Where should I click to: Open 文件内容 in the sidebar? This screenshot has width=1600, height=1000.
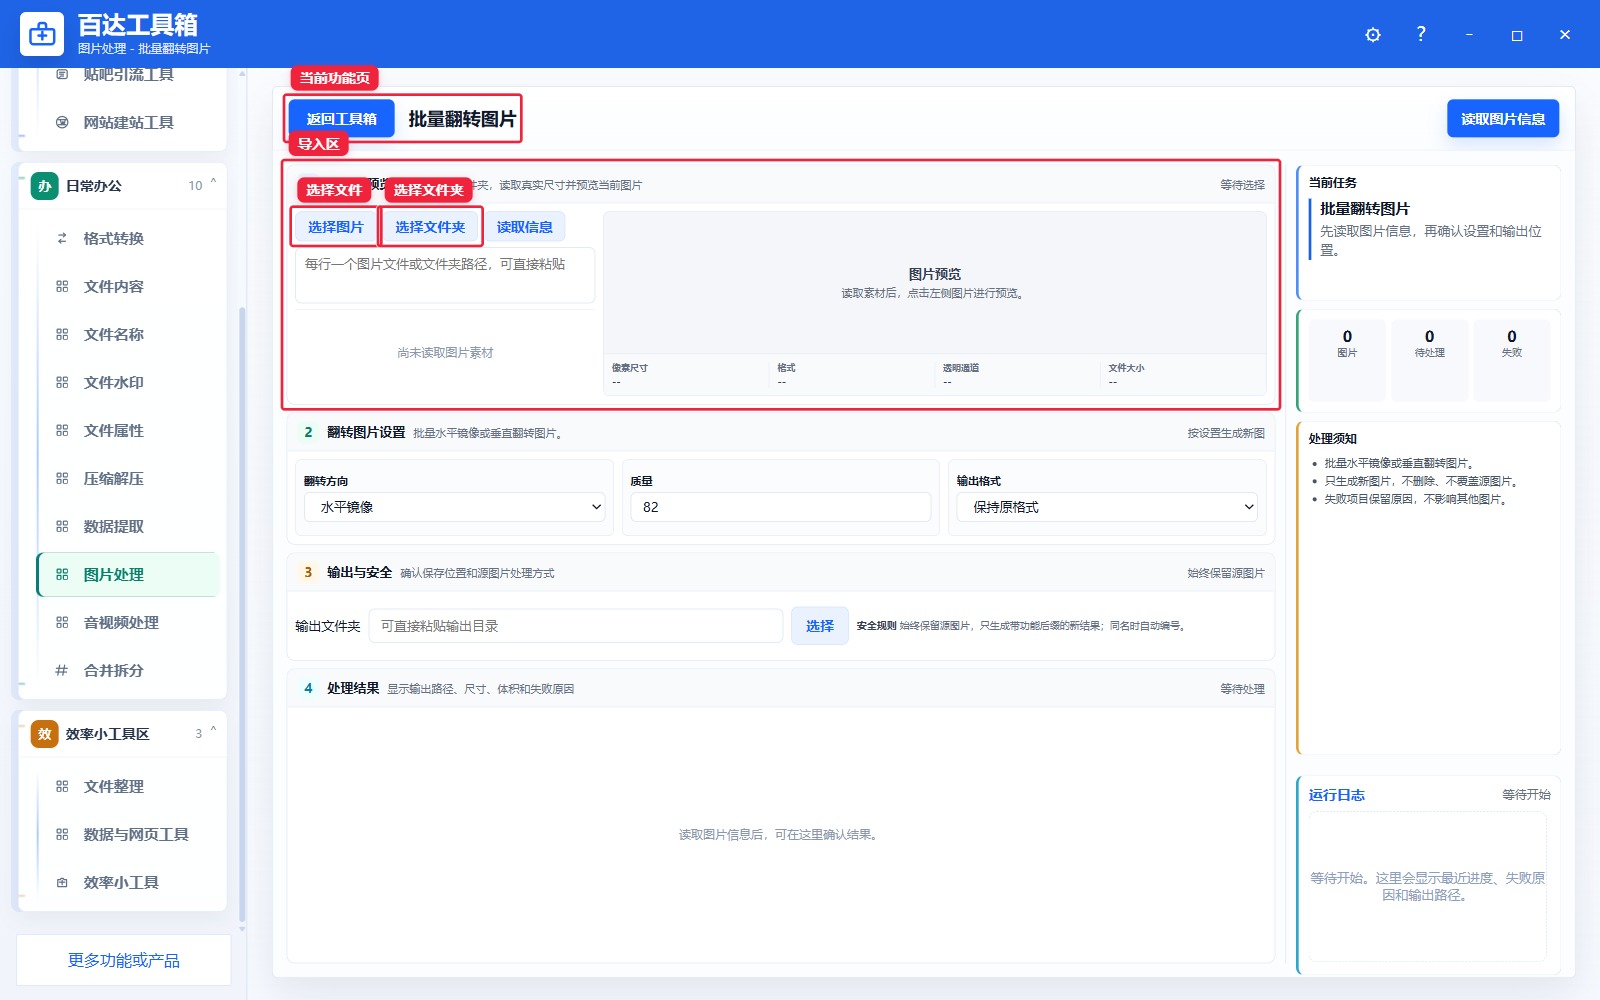pos(128,286)
